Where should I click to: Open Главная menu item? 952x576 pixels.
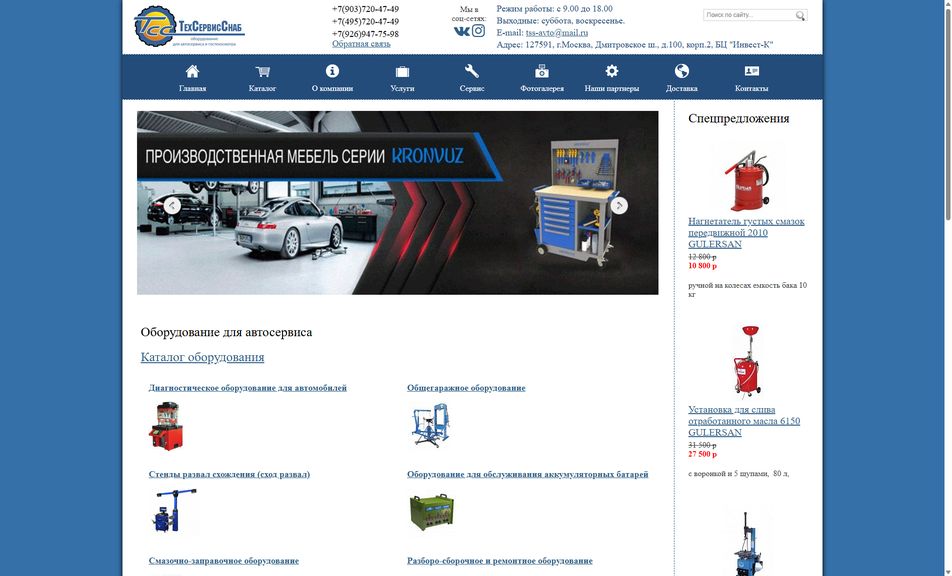[192, 88]
